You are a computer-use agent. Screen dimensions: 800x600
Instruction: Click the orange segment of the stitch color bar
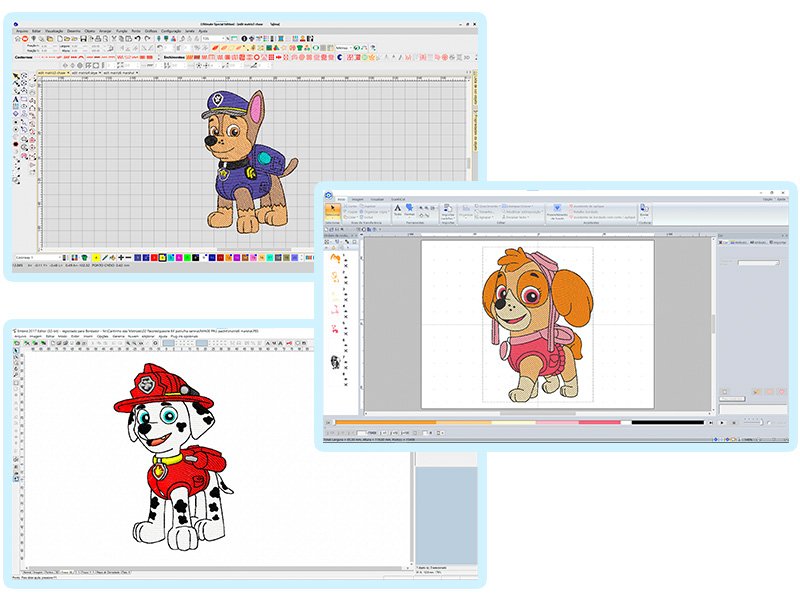[x=385, y=422]
